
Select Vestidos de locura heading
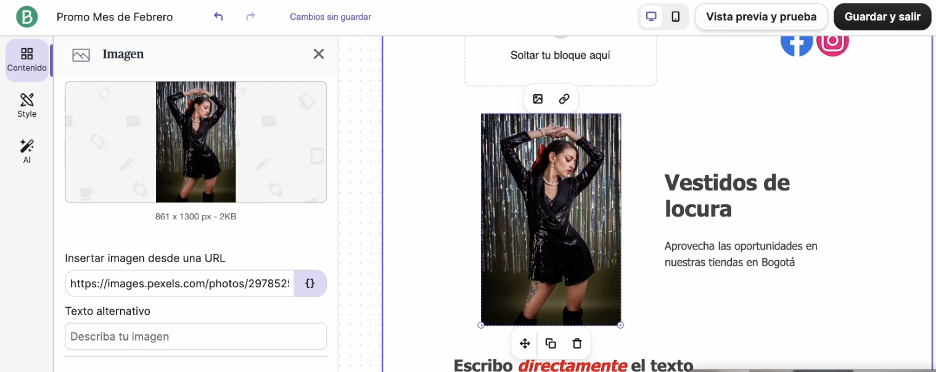pos(727,195)
